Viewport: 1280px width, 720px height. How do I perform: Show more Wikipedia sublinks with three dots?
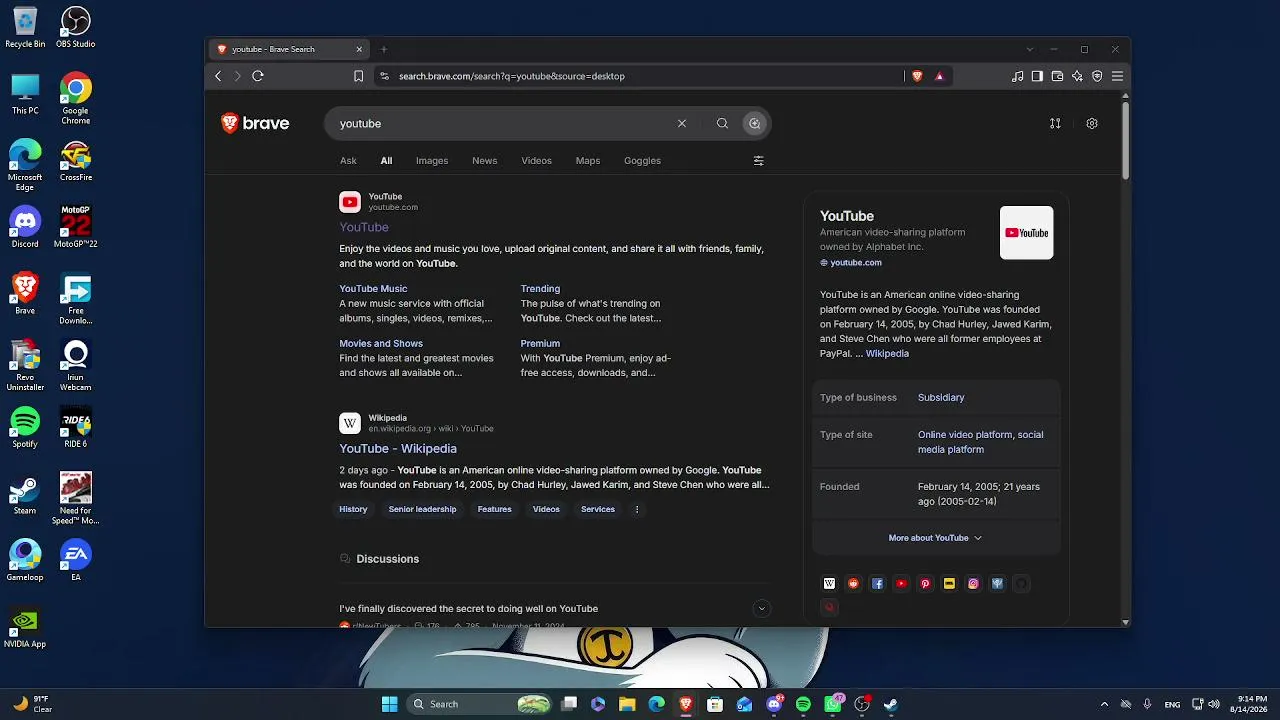click(636, 510)
